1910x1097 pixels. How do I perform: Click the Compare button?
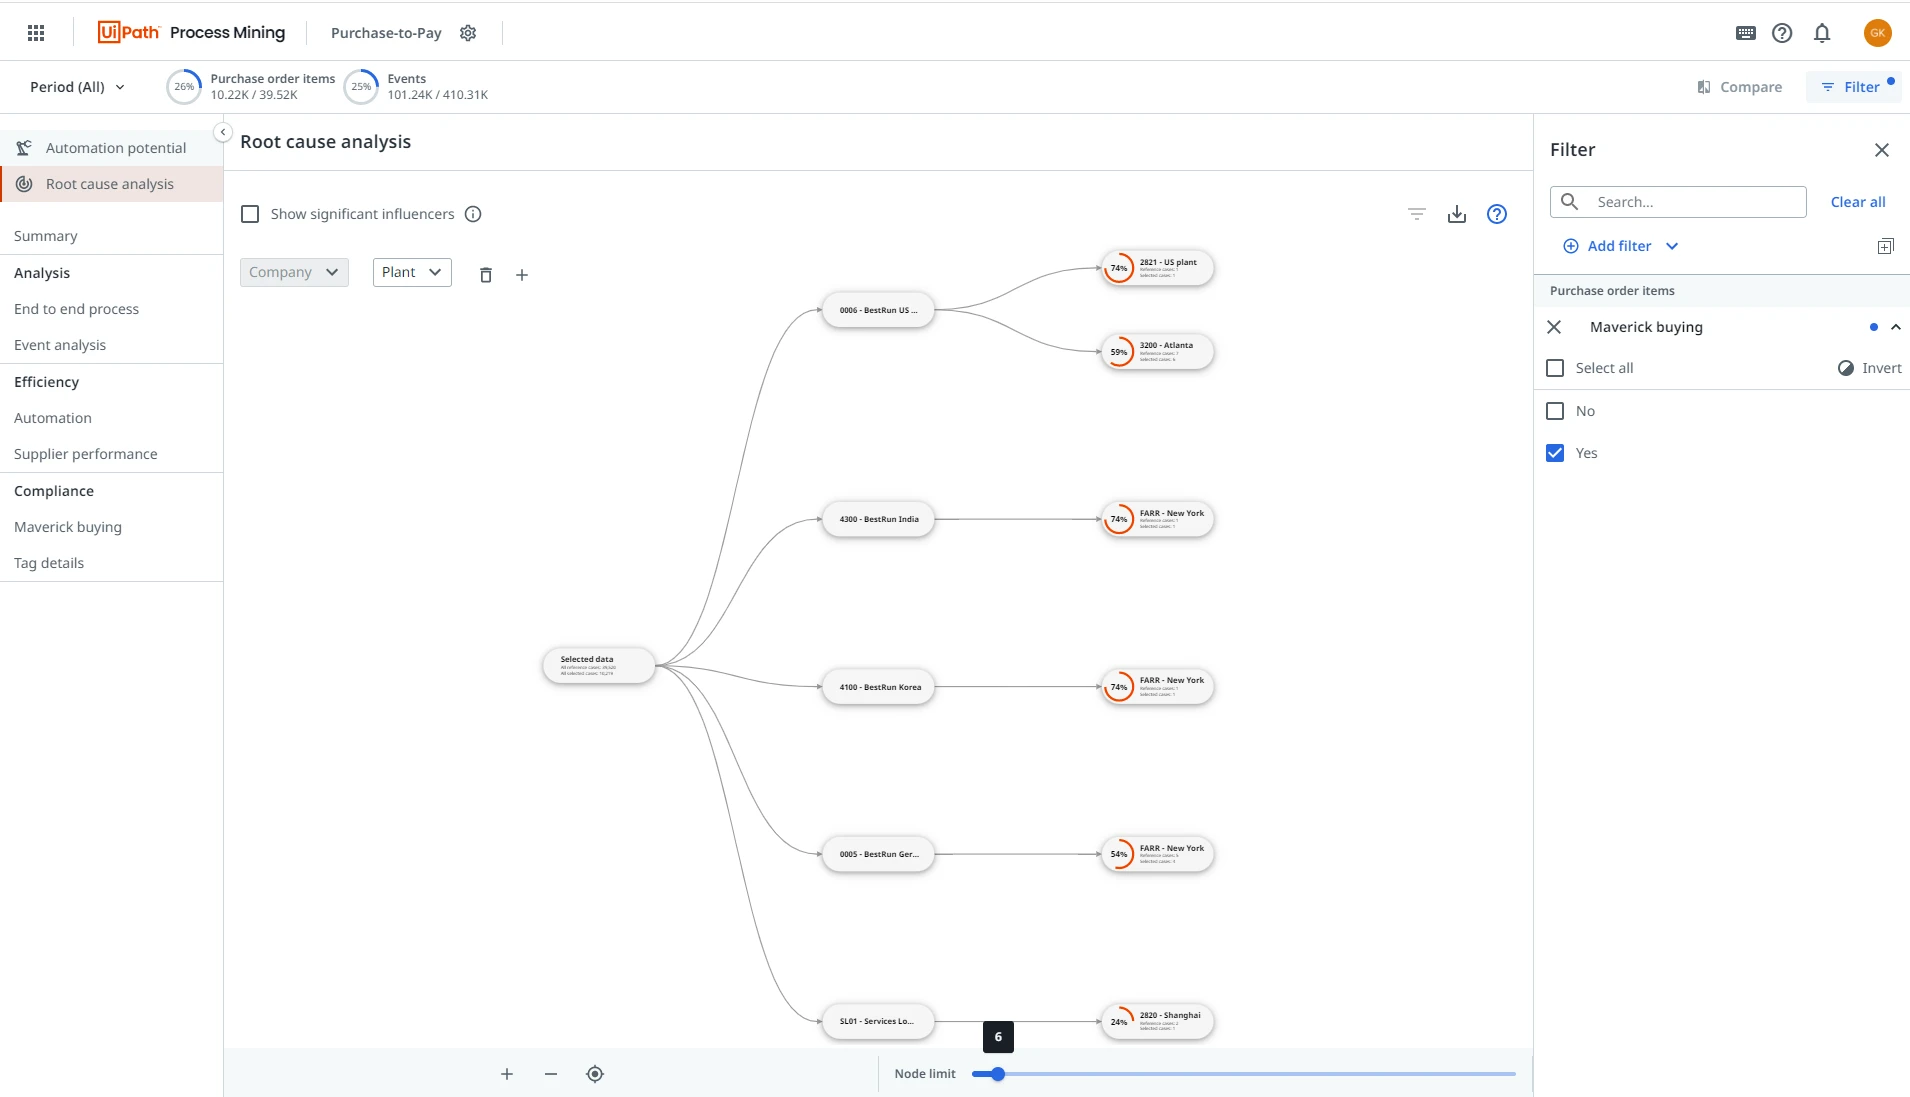point(1740,87)
